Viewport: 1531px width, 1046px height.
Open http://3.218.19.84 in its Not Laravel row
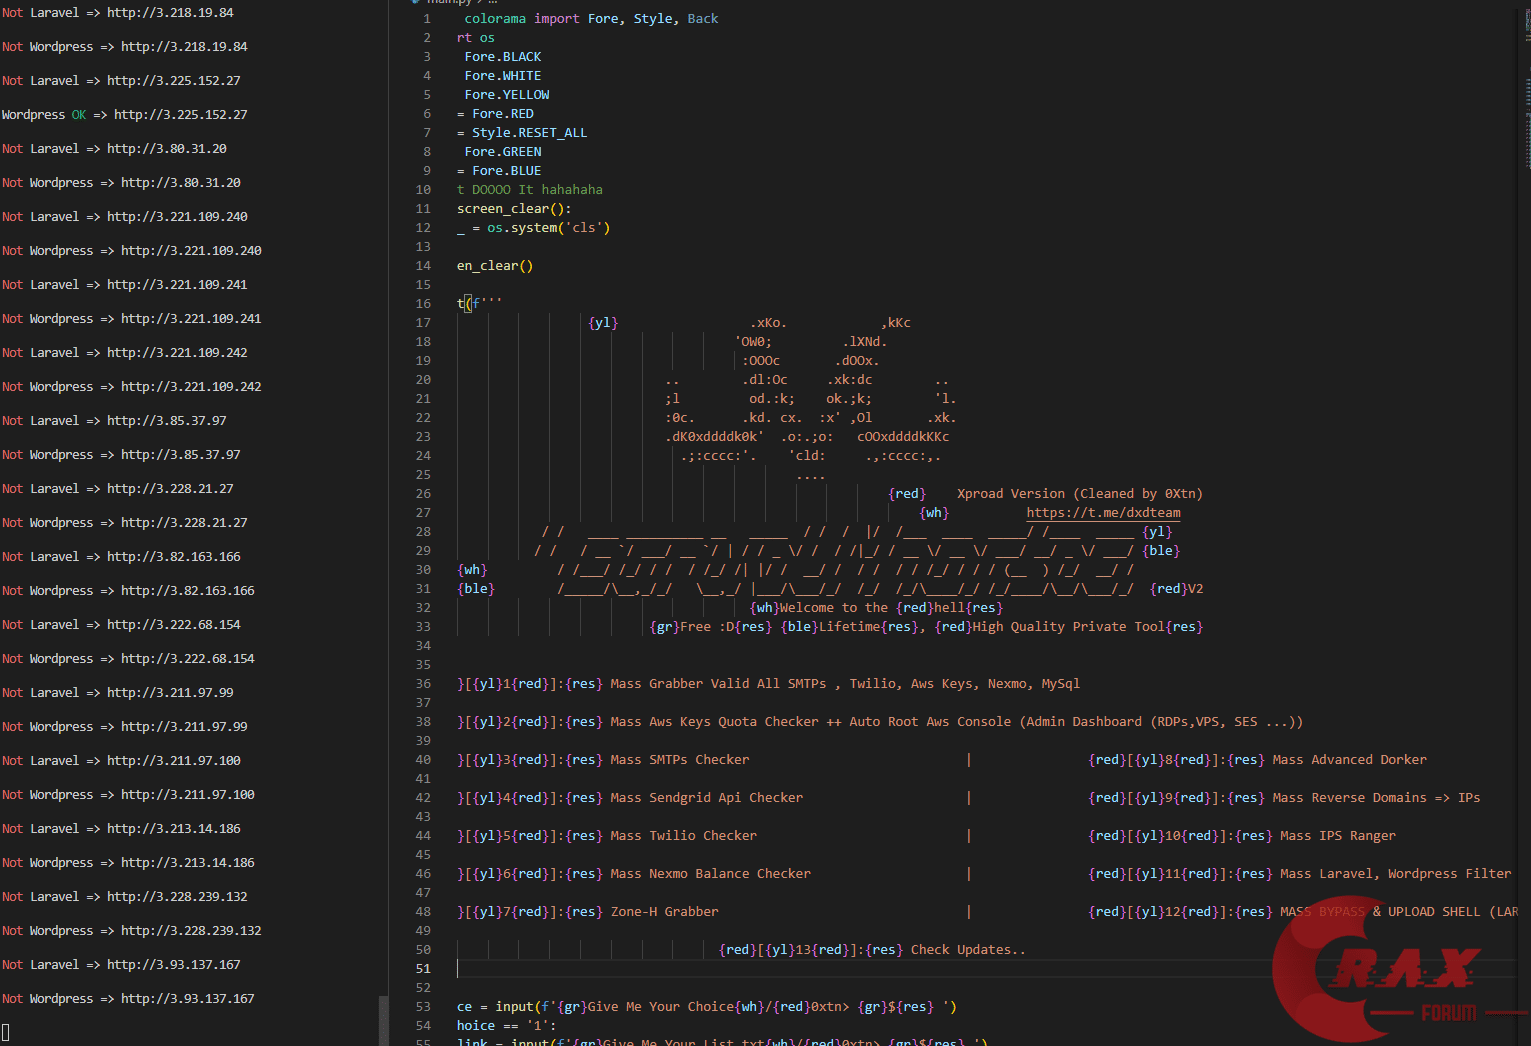(x=170, y=13)
